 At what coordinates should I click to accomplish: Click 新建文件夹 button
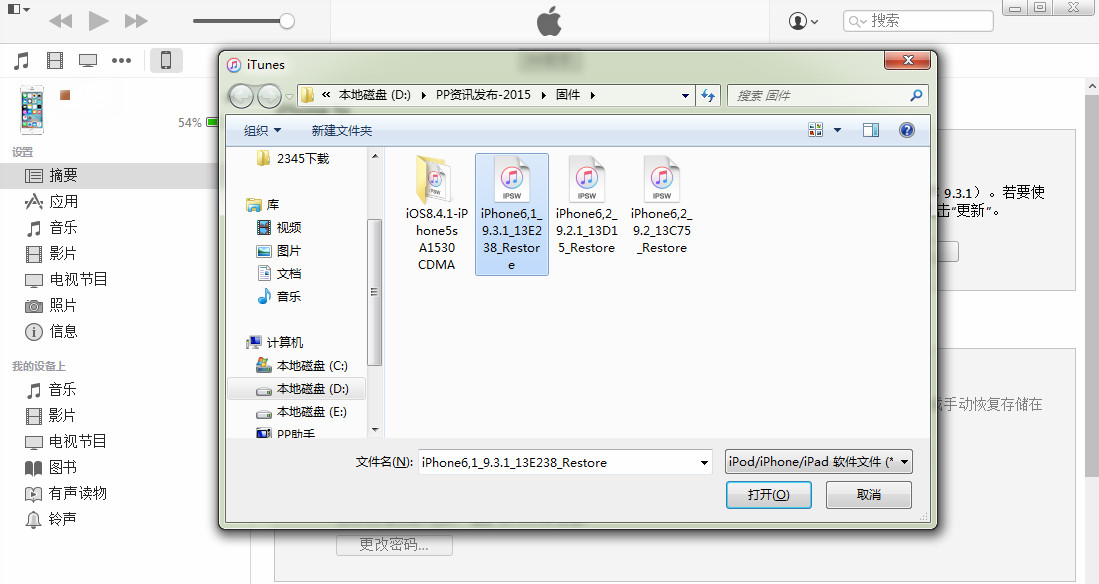click(x=342, y=130)
